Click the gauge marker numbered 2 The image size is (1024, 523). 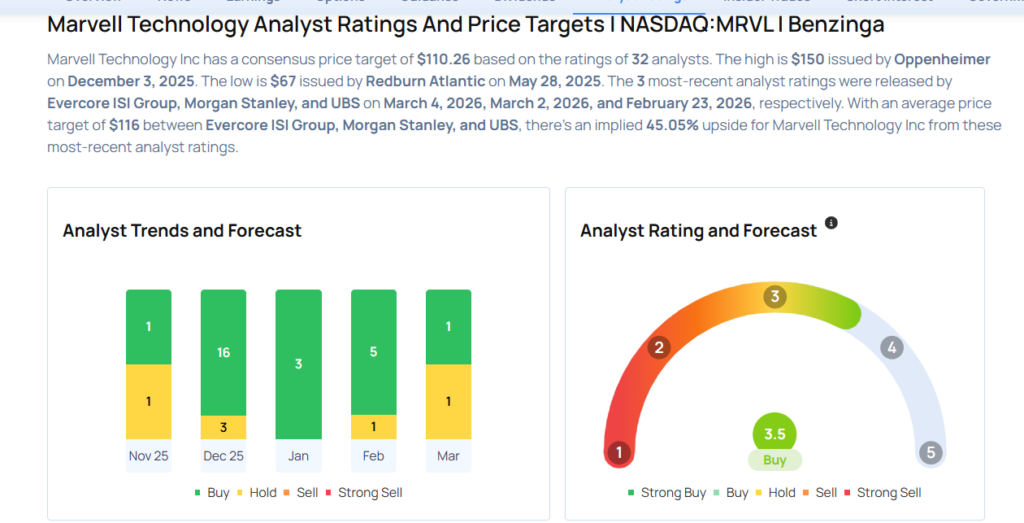pyautogui.click(x=658, y=348)
